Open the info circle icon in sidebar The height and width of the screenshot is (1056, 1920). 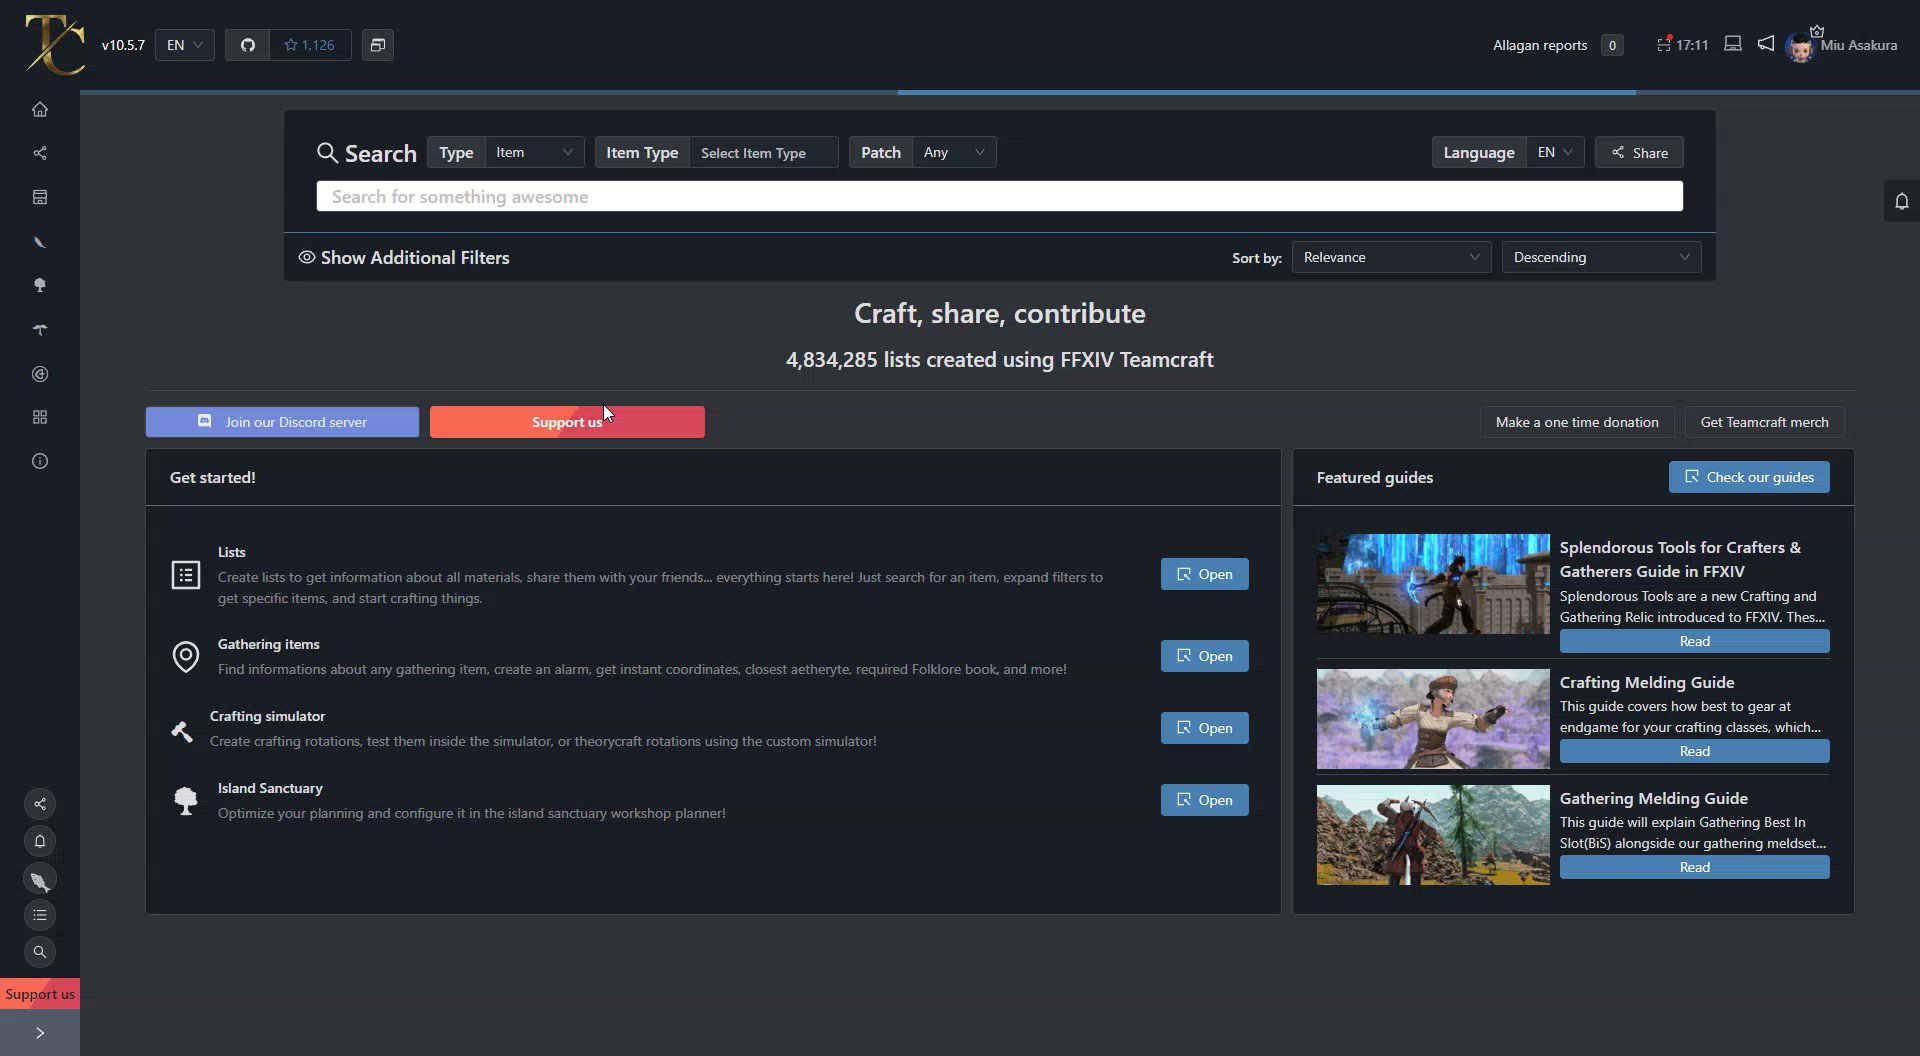tap(40, 461)
